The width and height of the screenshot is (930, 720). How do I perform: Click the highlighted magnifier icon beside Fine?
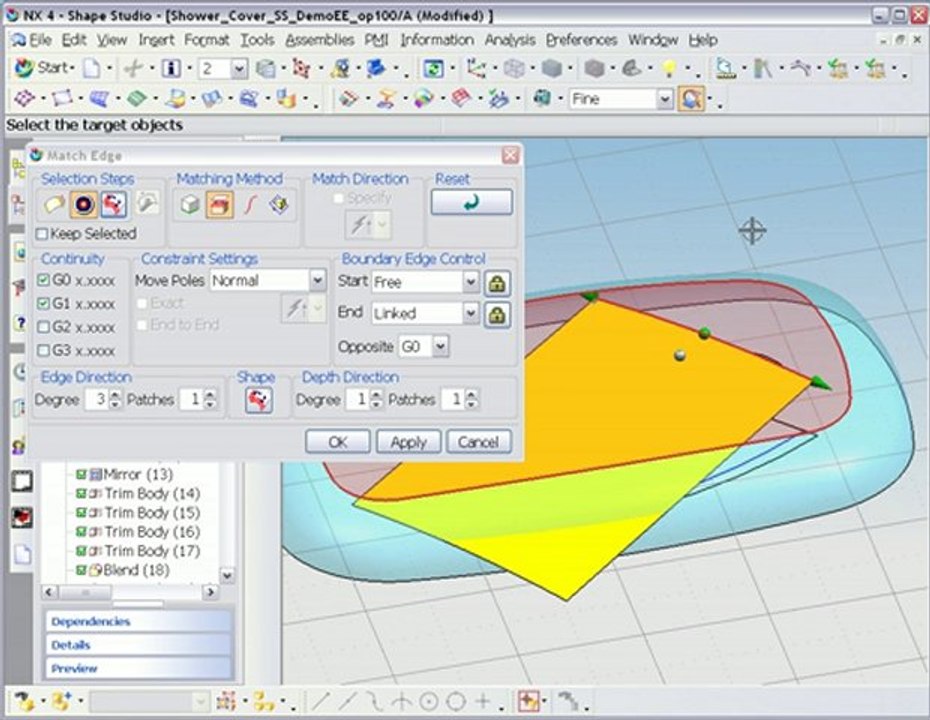[691, 99]
